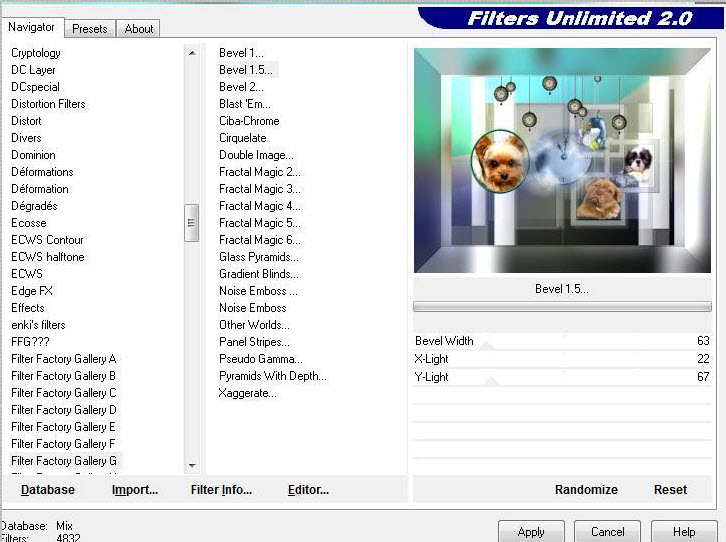
Task: Select the Déformations category
Action: point(42,172)
